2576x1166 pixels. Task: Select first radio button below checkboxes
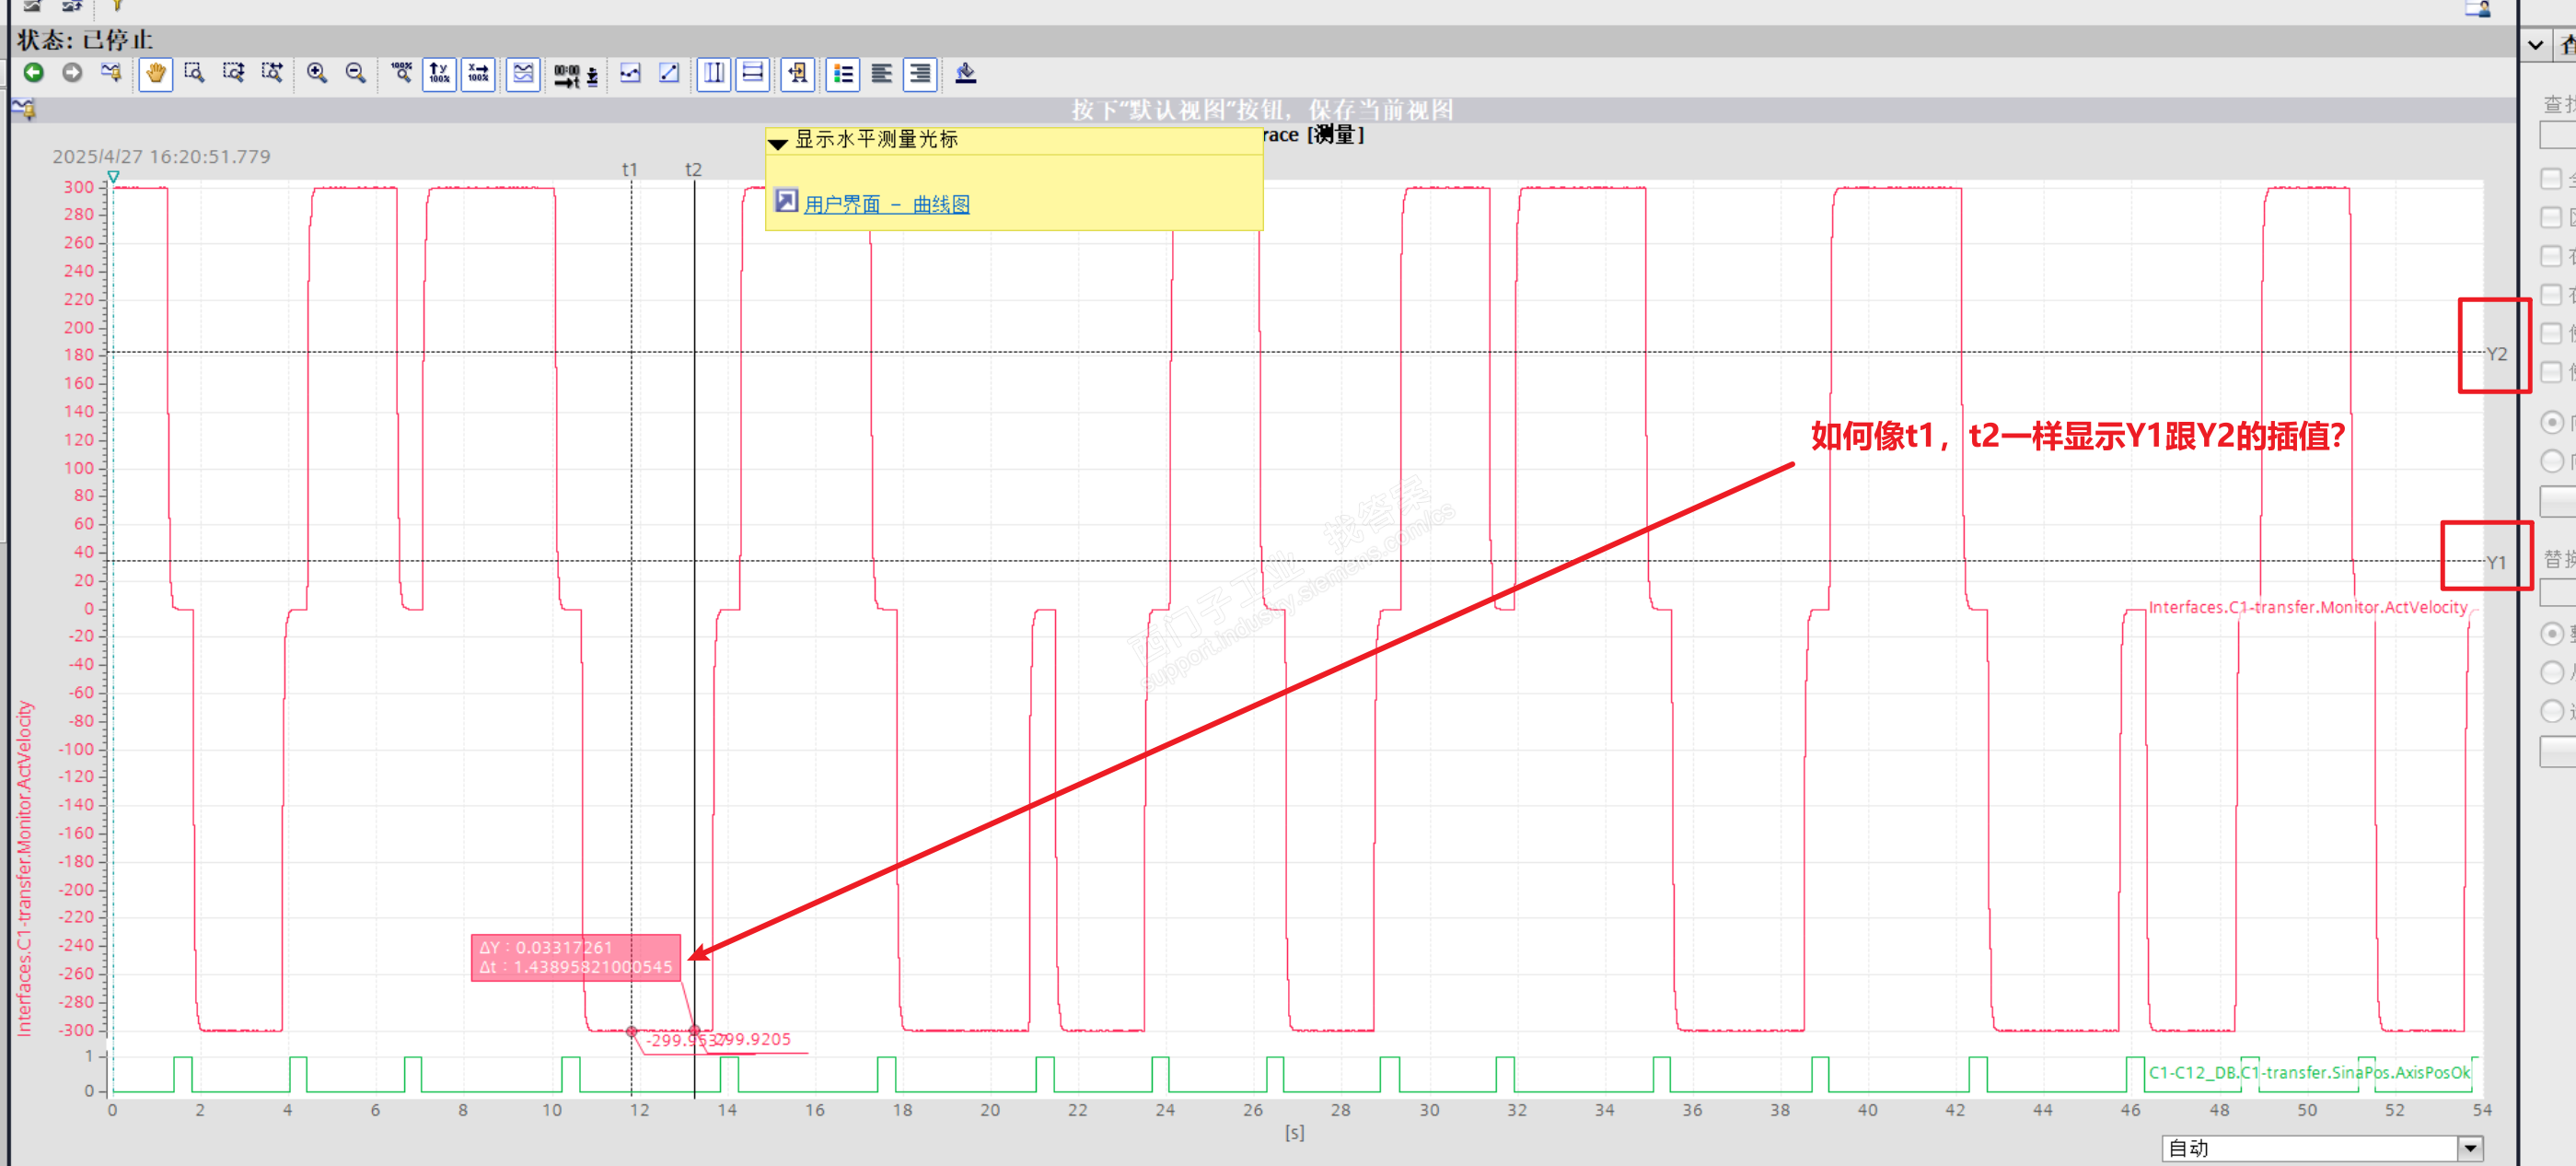click(x=2551, y=422)
